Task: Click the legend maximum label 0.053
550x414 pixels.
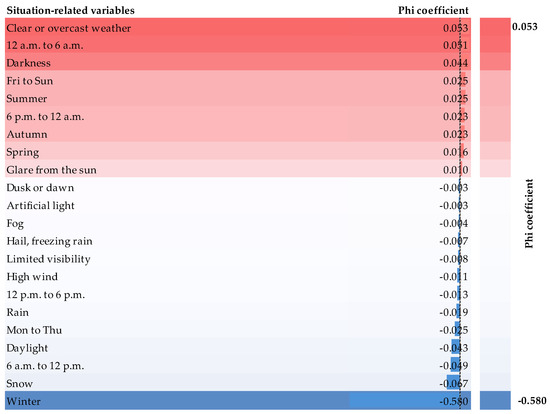Action: (524, 27)
